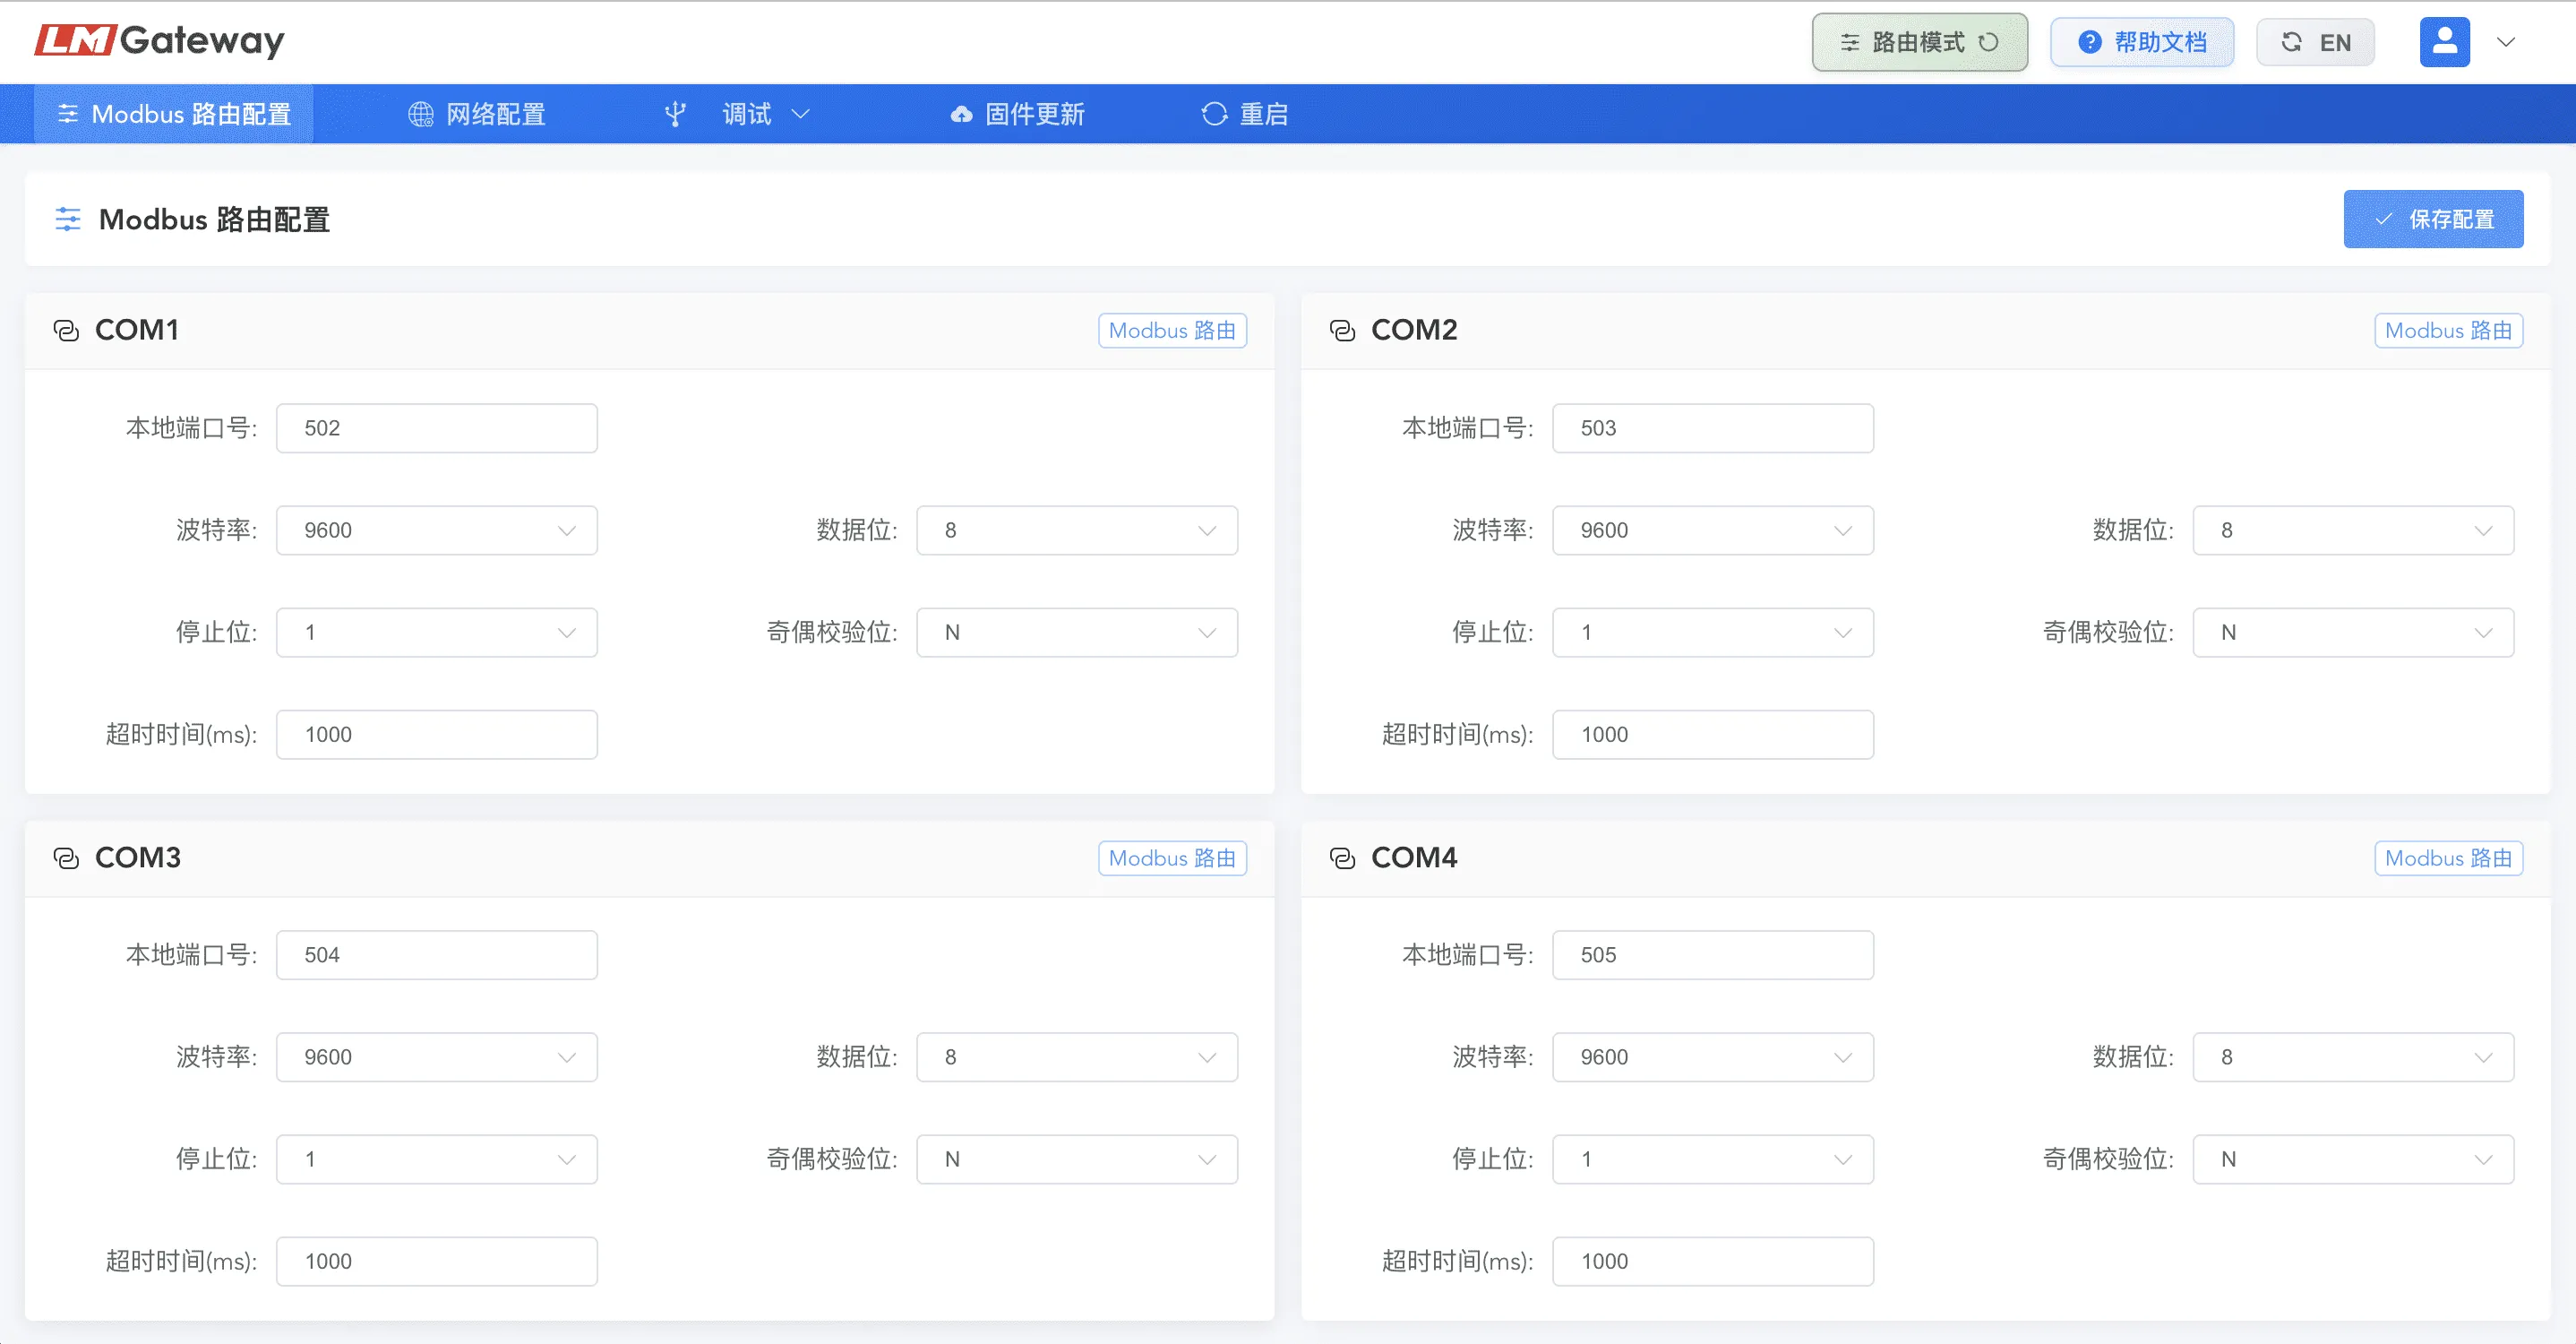The height and width of the screenshot is (1344, 2576).
Task: Open COM1 波特率 dropdown
Action: pos(437,530)
